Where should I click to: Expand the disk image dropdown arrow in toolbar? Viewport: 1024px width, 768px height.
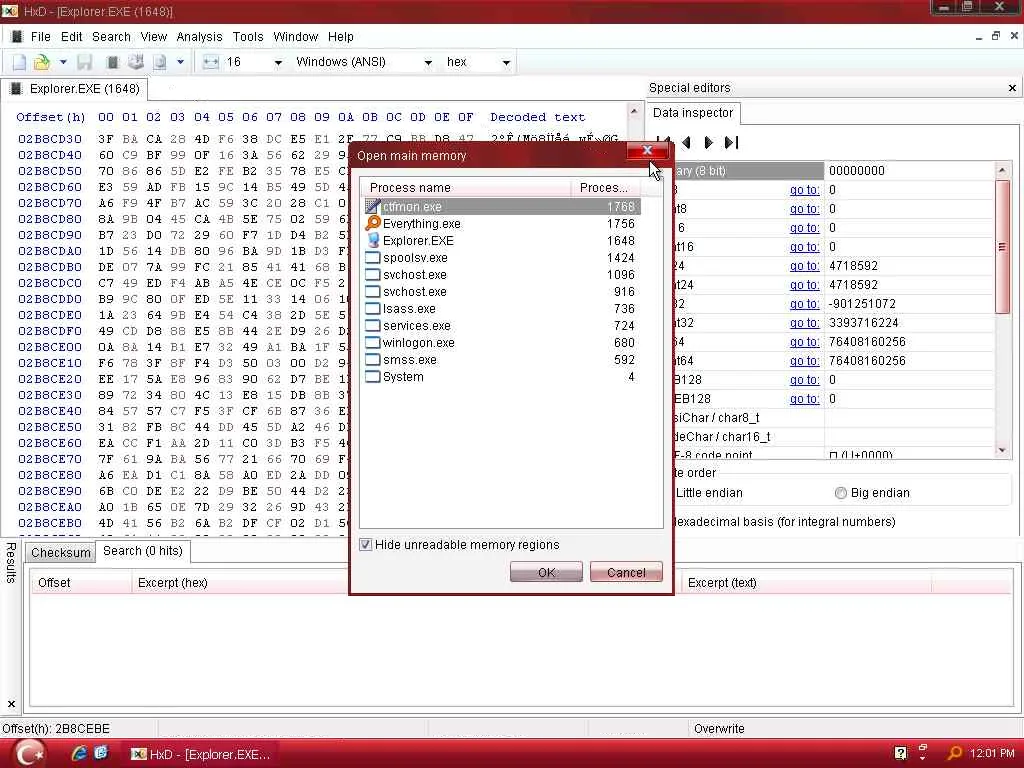(x=180, y=62)
